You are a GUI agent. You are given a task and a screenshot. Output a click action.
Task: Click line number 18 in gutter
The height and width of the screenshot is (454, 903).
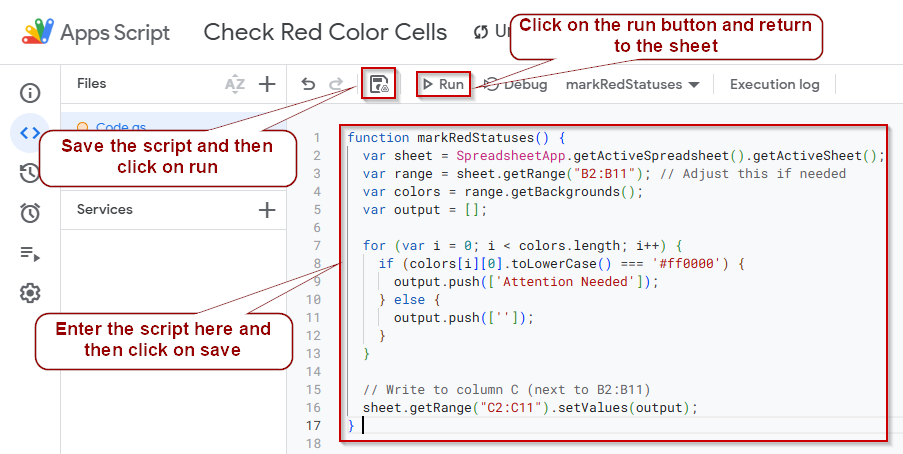(314, 444)
